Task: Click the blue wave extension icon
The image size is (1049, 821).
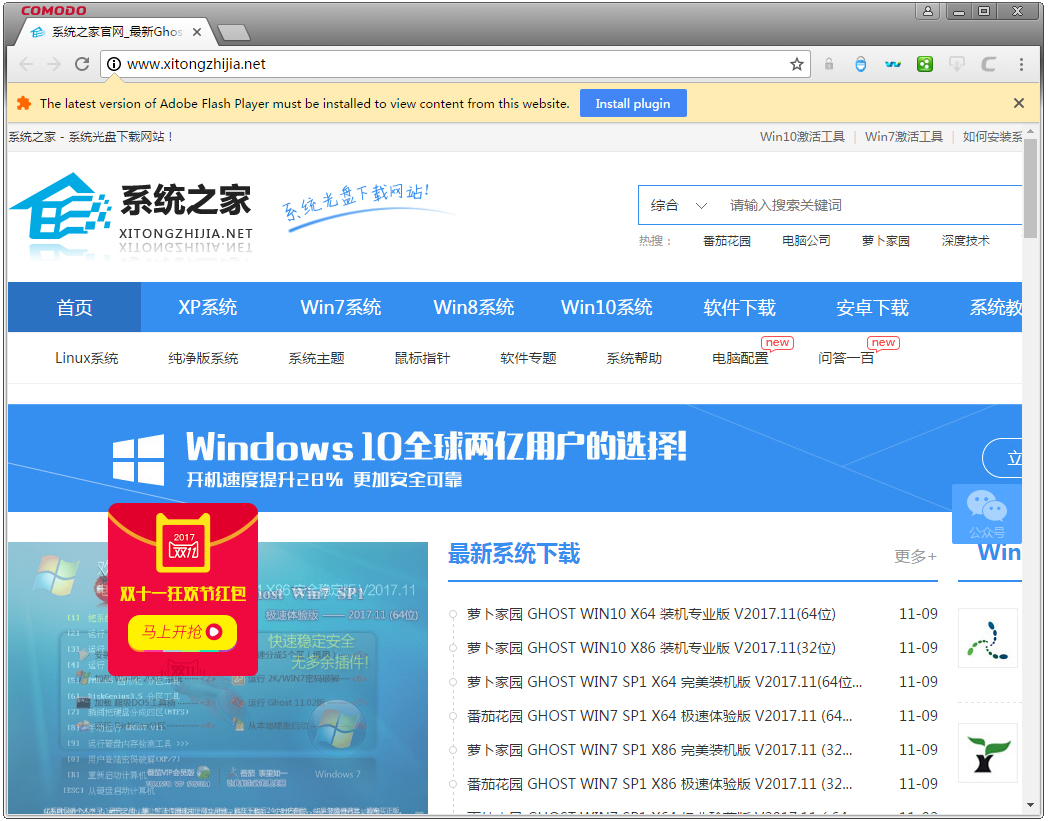Action: [893, 65]
